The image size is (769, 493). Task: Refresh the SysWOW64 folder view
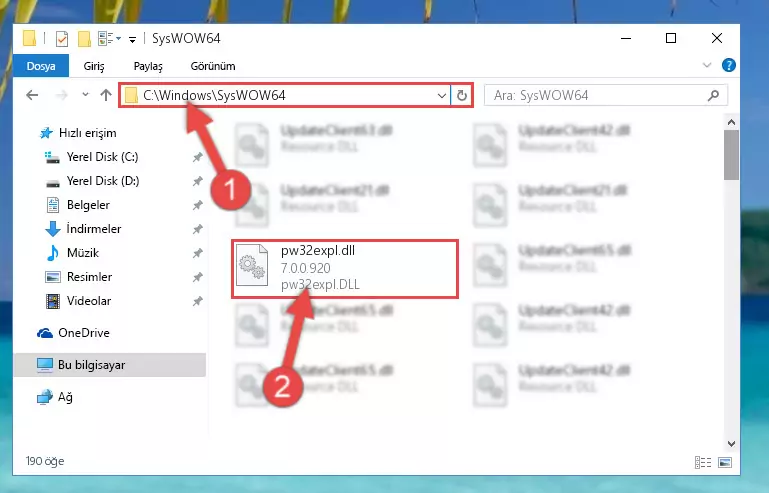461,96
